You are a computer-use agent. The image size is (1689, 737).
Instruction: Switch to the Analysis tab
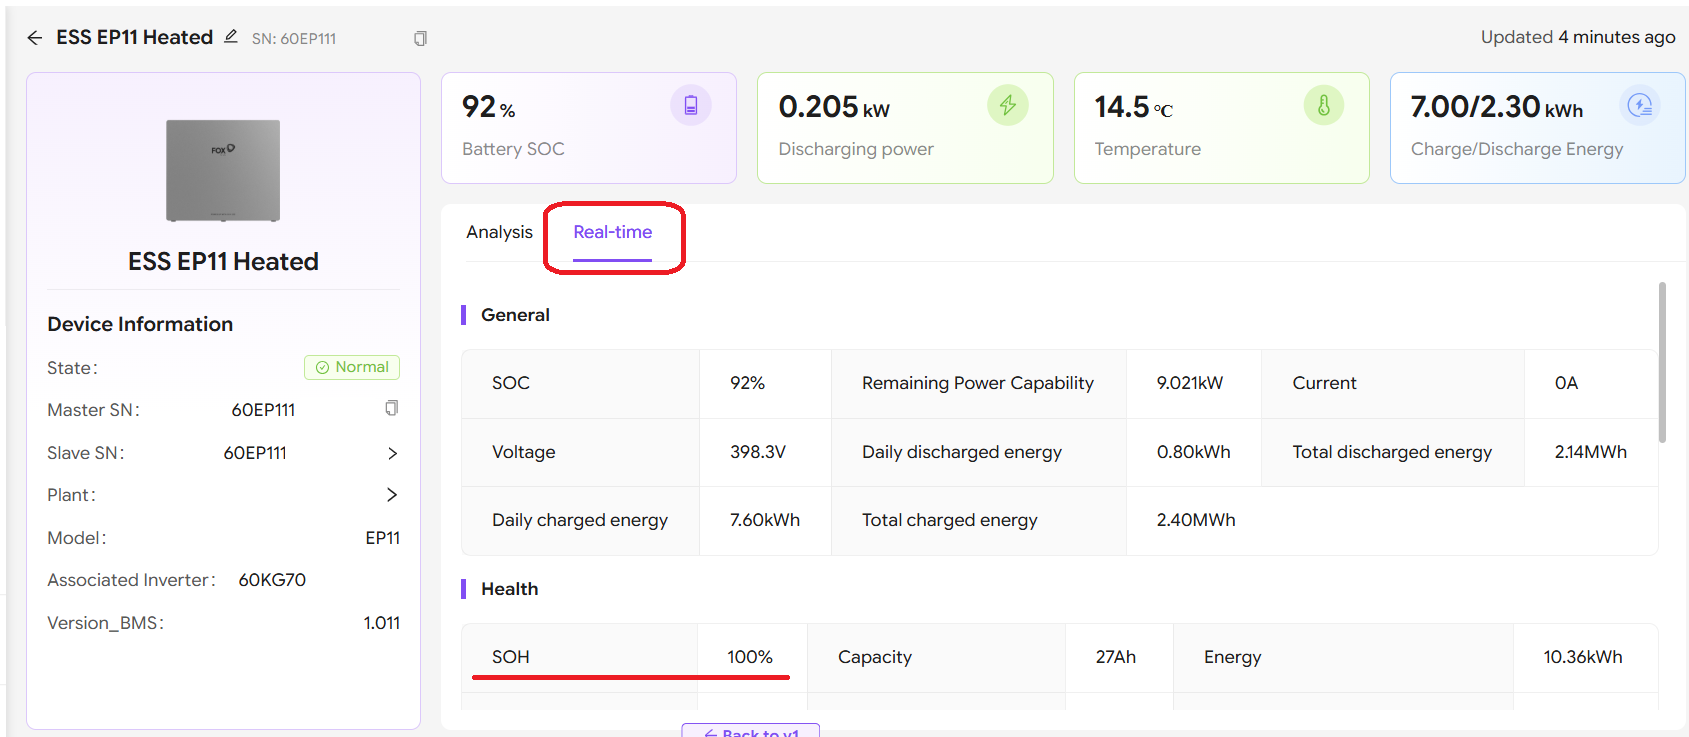(x=499, y=232)
